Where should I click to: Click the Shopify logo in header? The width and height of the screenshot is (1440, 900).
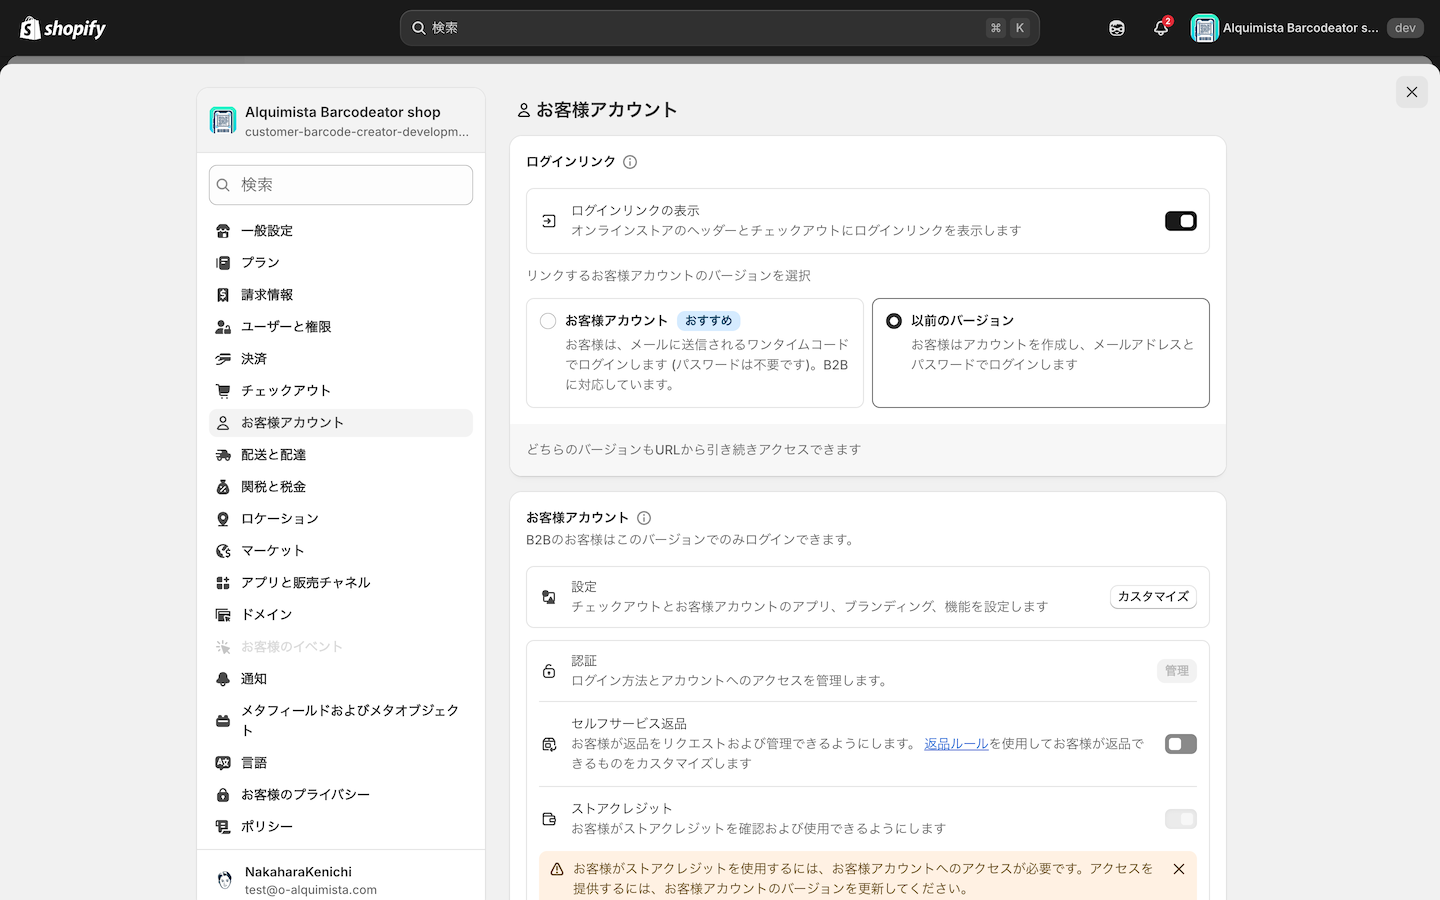(x=63, y=28)
